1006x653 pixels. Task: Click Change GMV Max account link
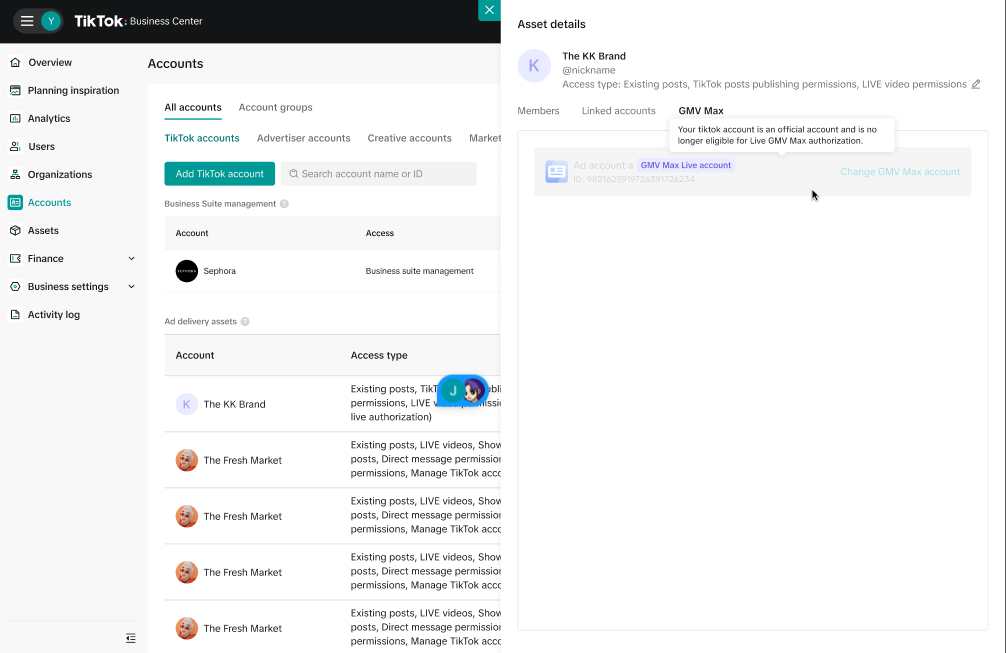click(899, 172)
